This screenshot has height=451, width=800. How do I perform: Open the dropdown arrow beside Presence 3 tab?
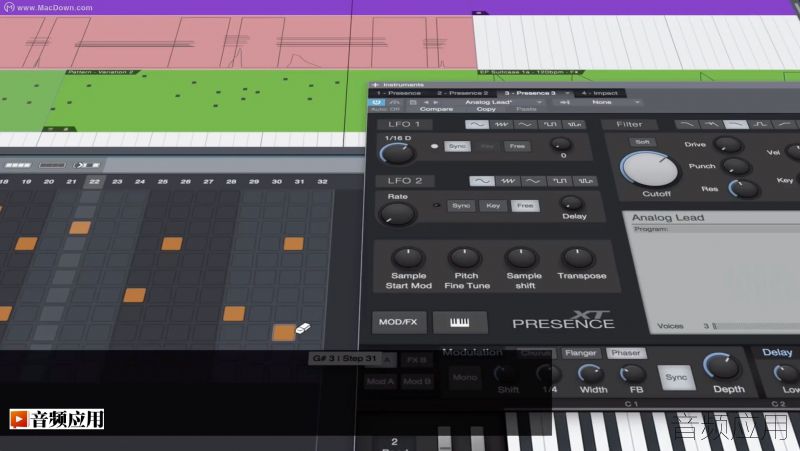[x=567, y=93]
